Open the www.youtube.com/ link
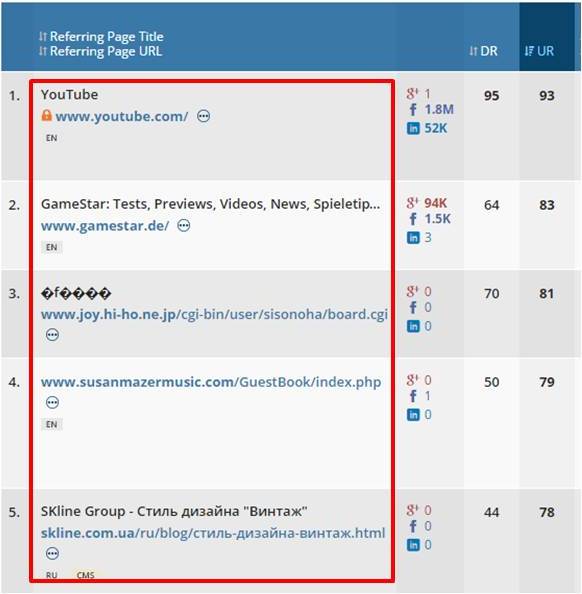This screenshot has width=582, height=594. point(122,116)
